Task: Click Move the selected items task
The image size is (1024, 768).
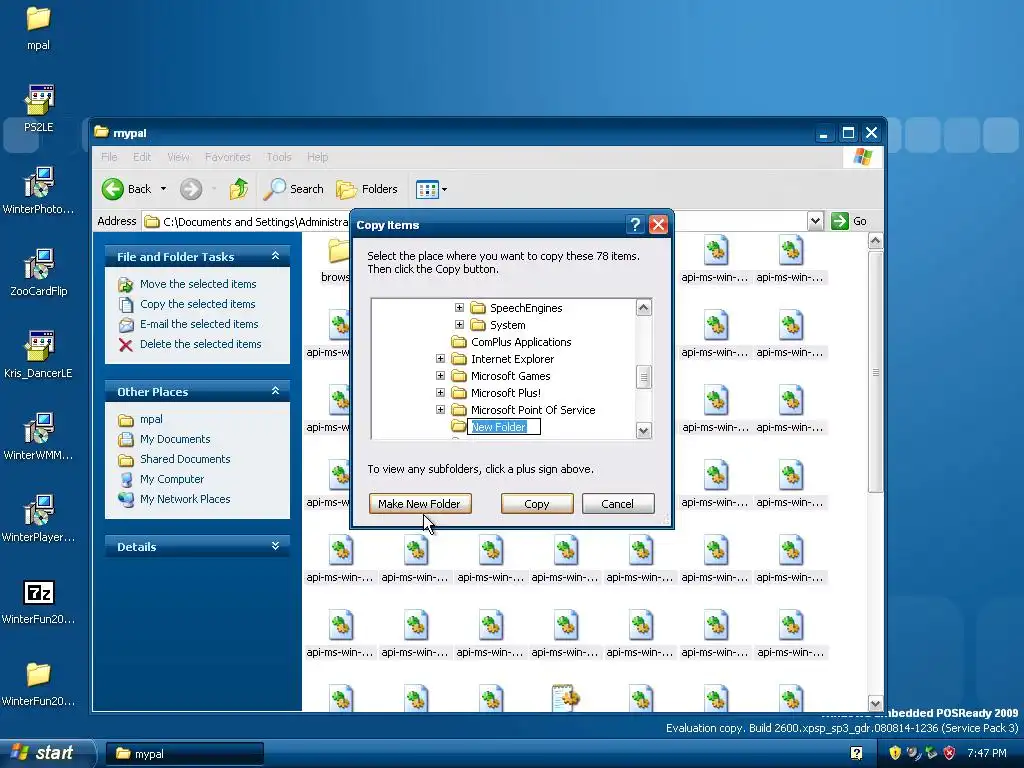Action: (198, 284)
